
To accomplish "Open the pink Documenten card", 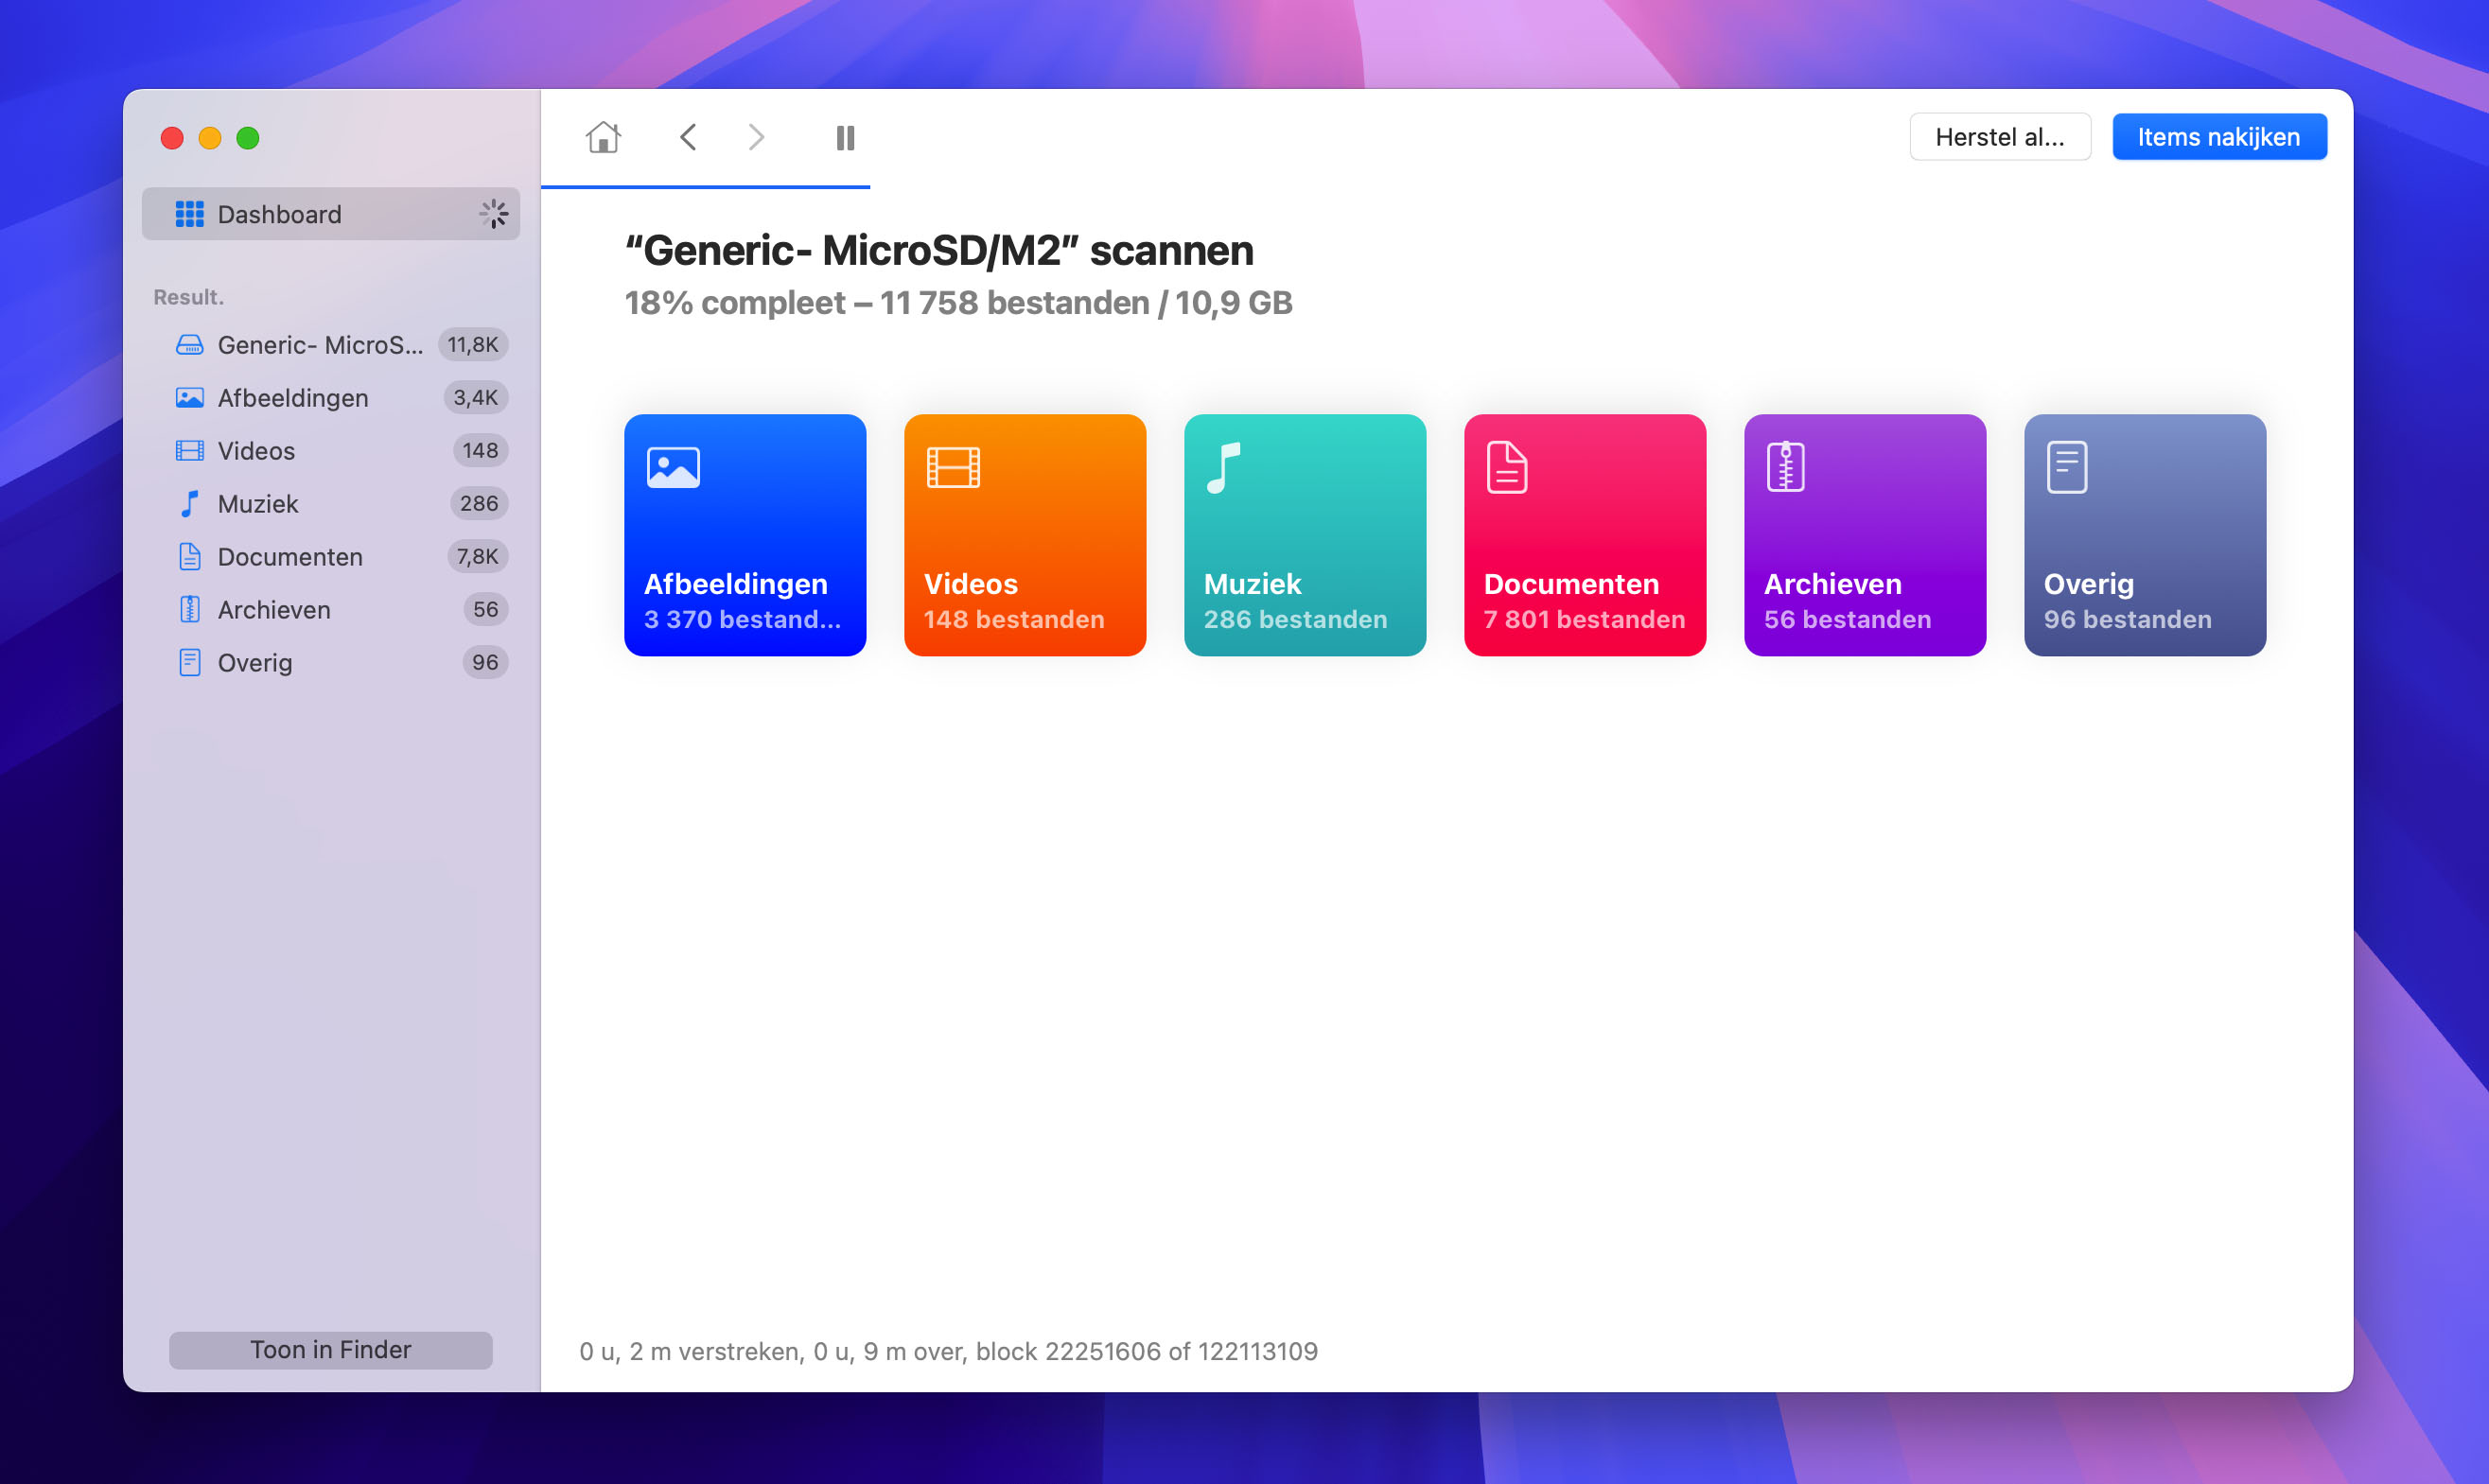I will [1585, 535].
